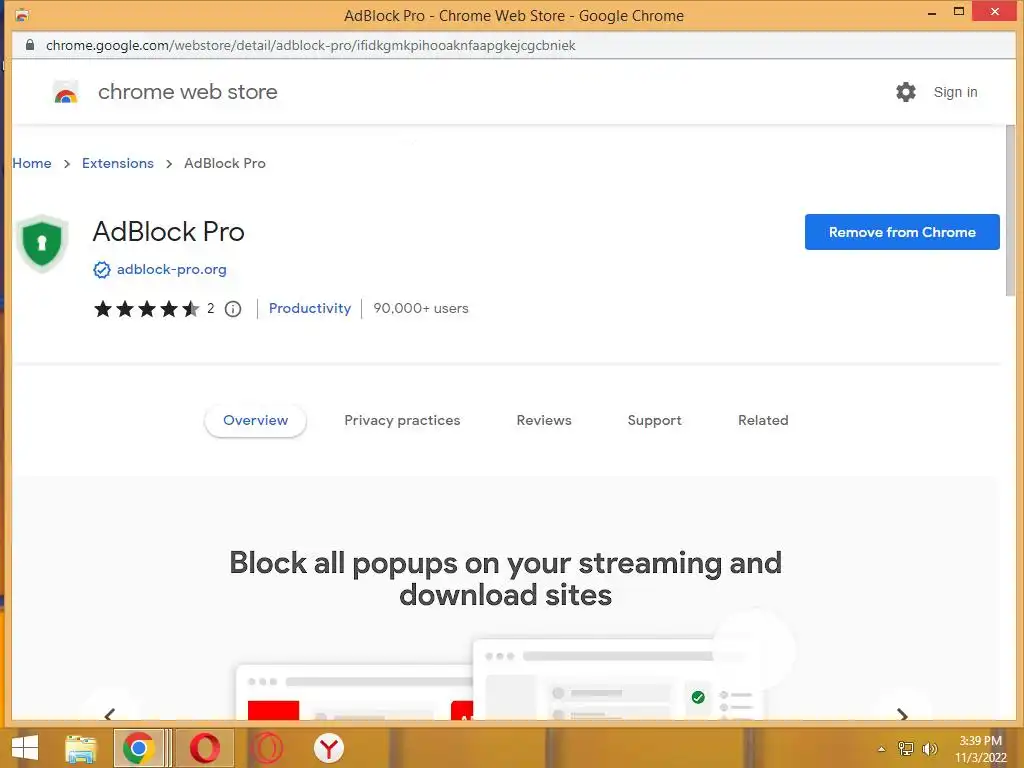The height and width of the screenshot is (768, 1024).
Task: Click the Chrome Web Store rainbow logo
Action: [65, 93]
